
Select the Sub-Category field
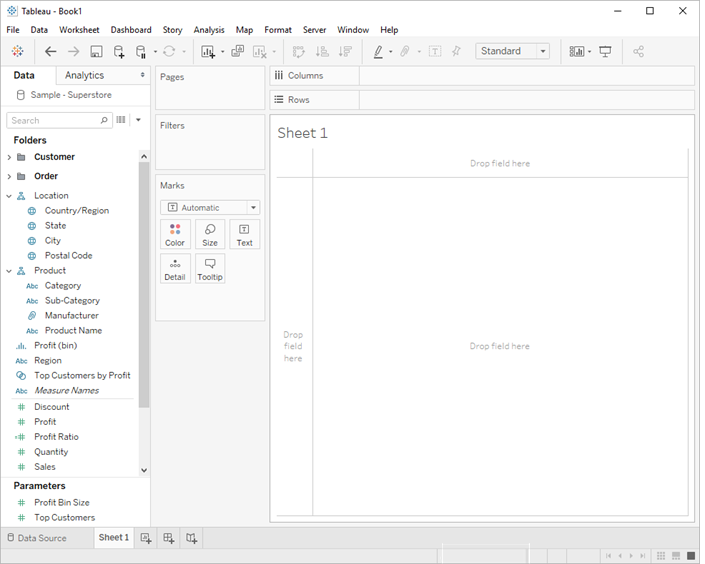pyautogui.click(x=72, y=301)
